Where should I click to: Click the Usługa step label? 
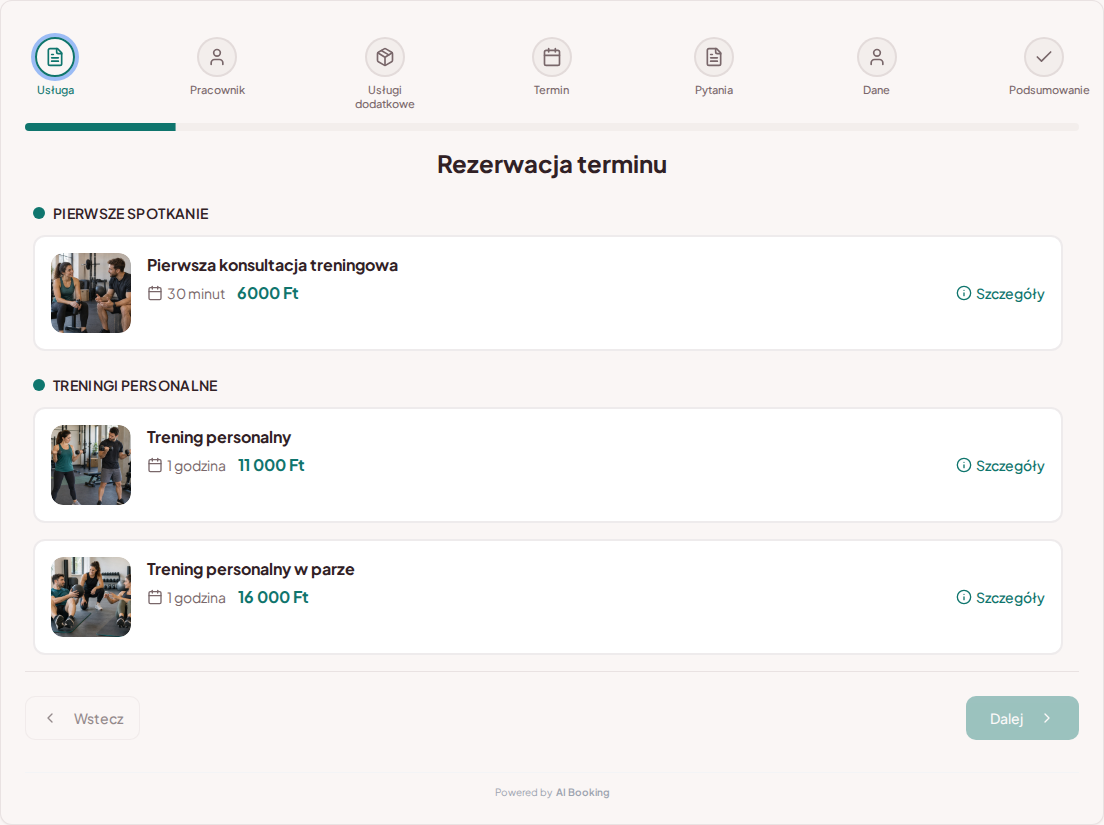tap(56, 90)
